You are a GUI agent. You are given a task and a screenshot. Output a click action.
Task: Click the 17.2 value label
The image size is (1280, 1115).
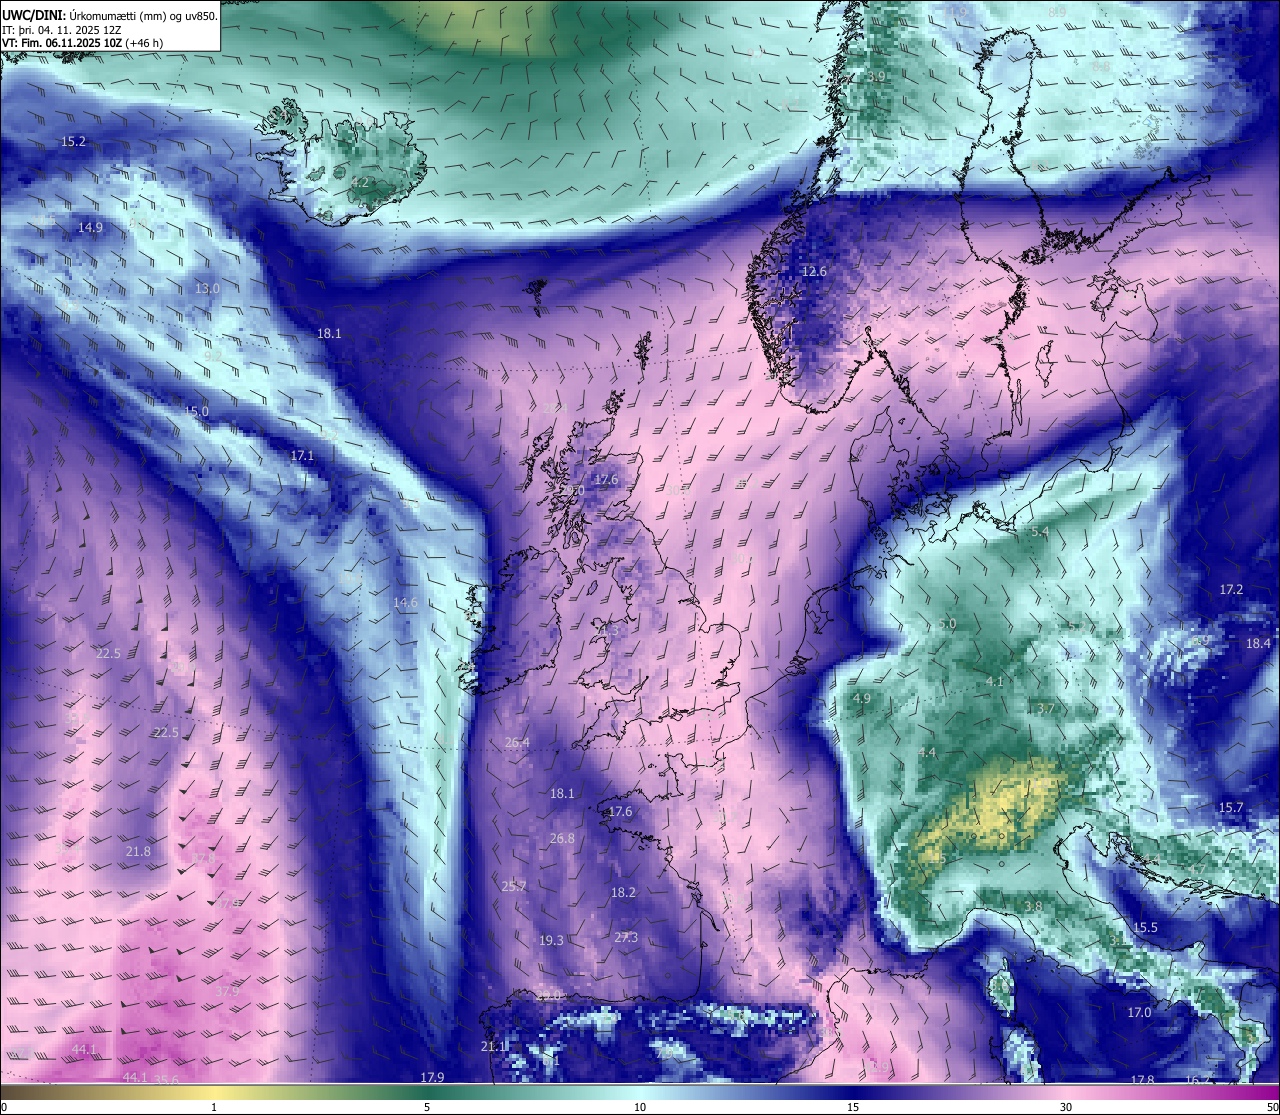pos(1230,590)
